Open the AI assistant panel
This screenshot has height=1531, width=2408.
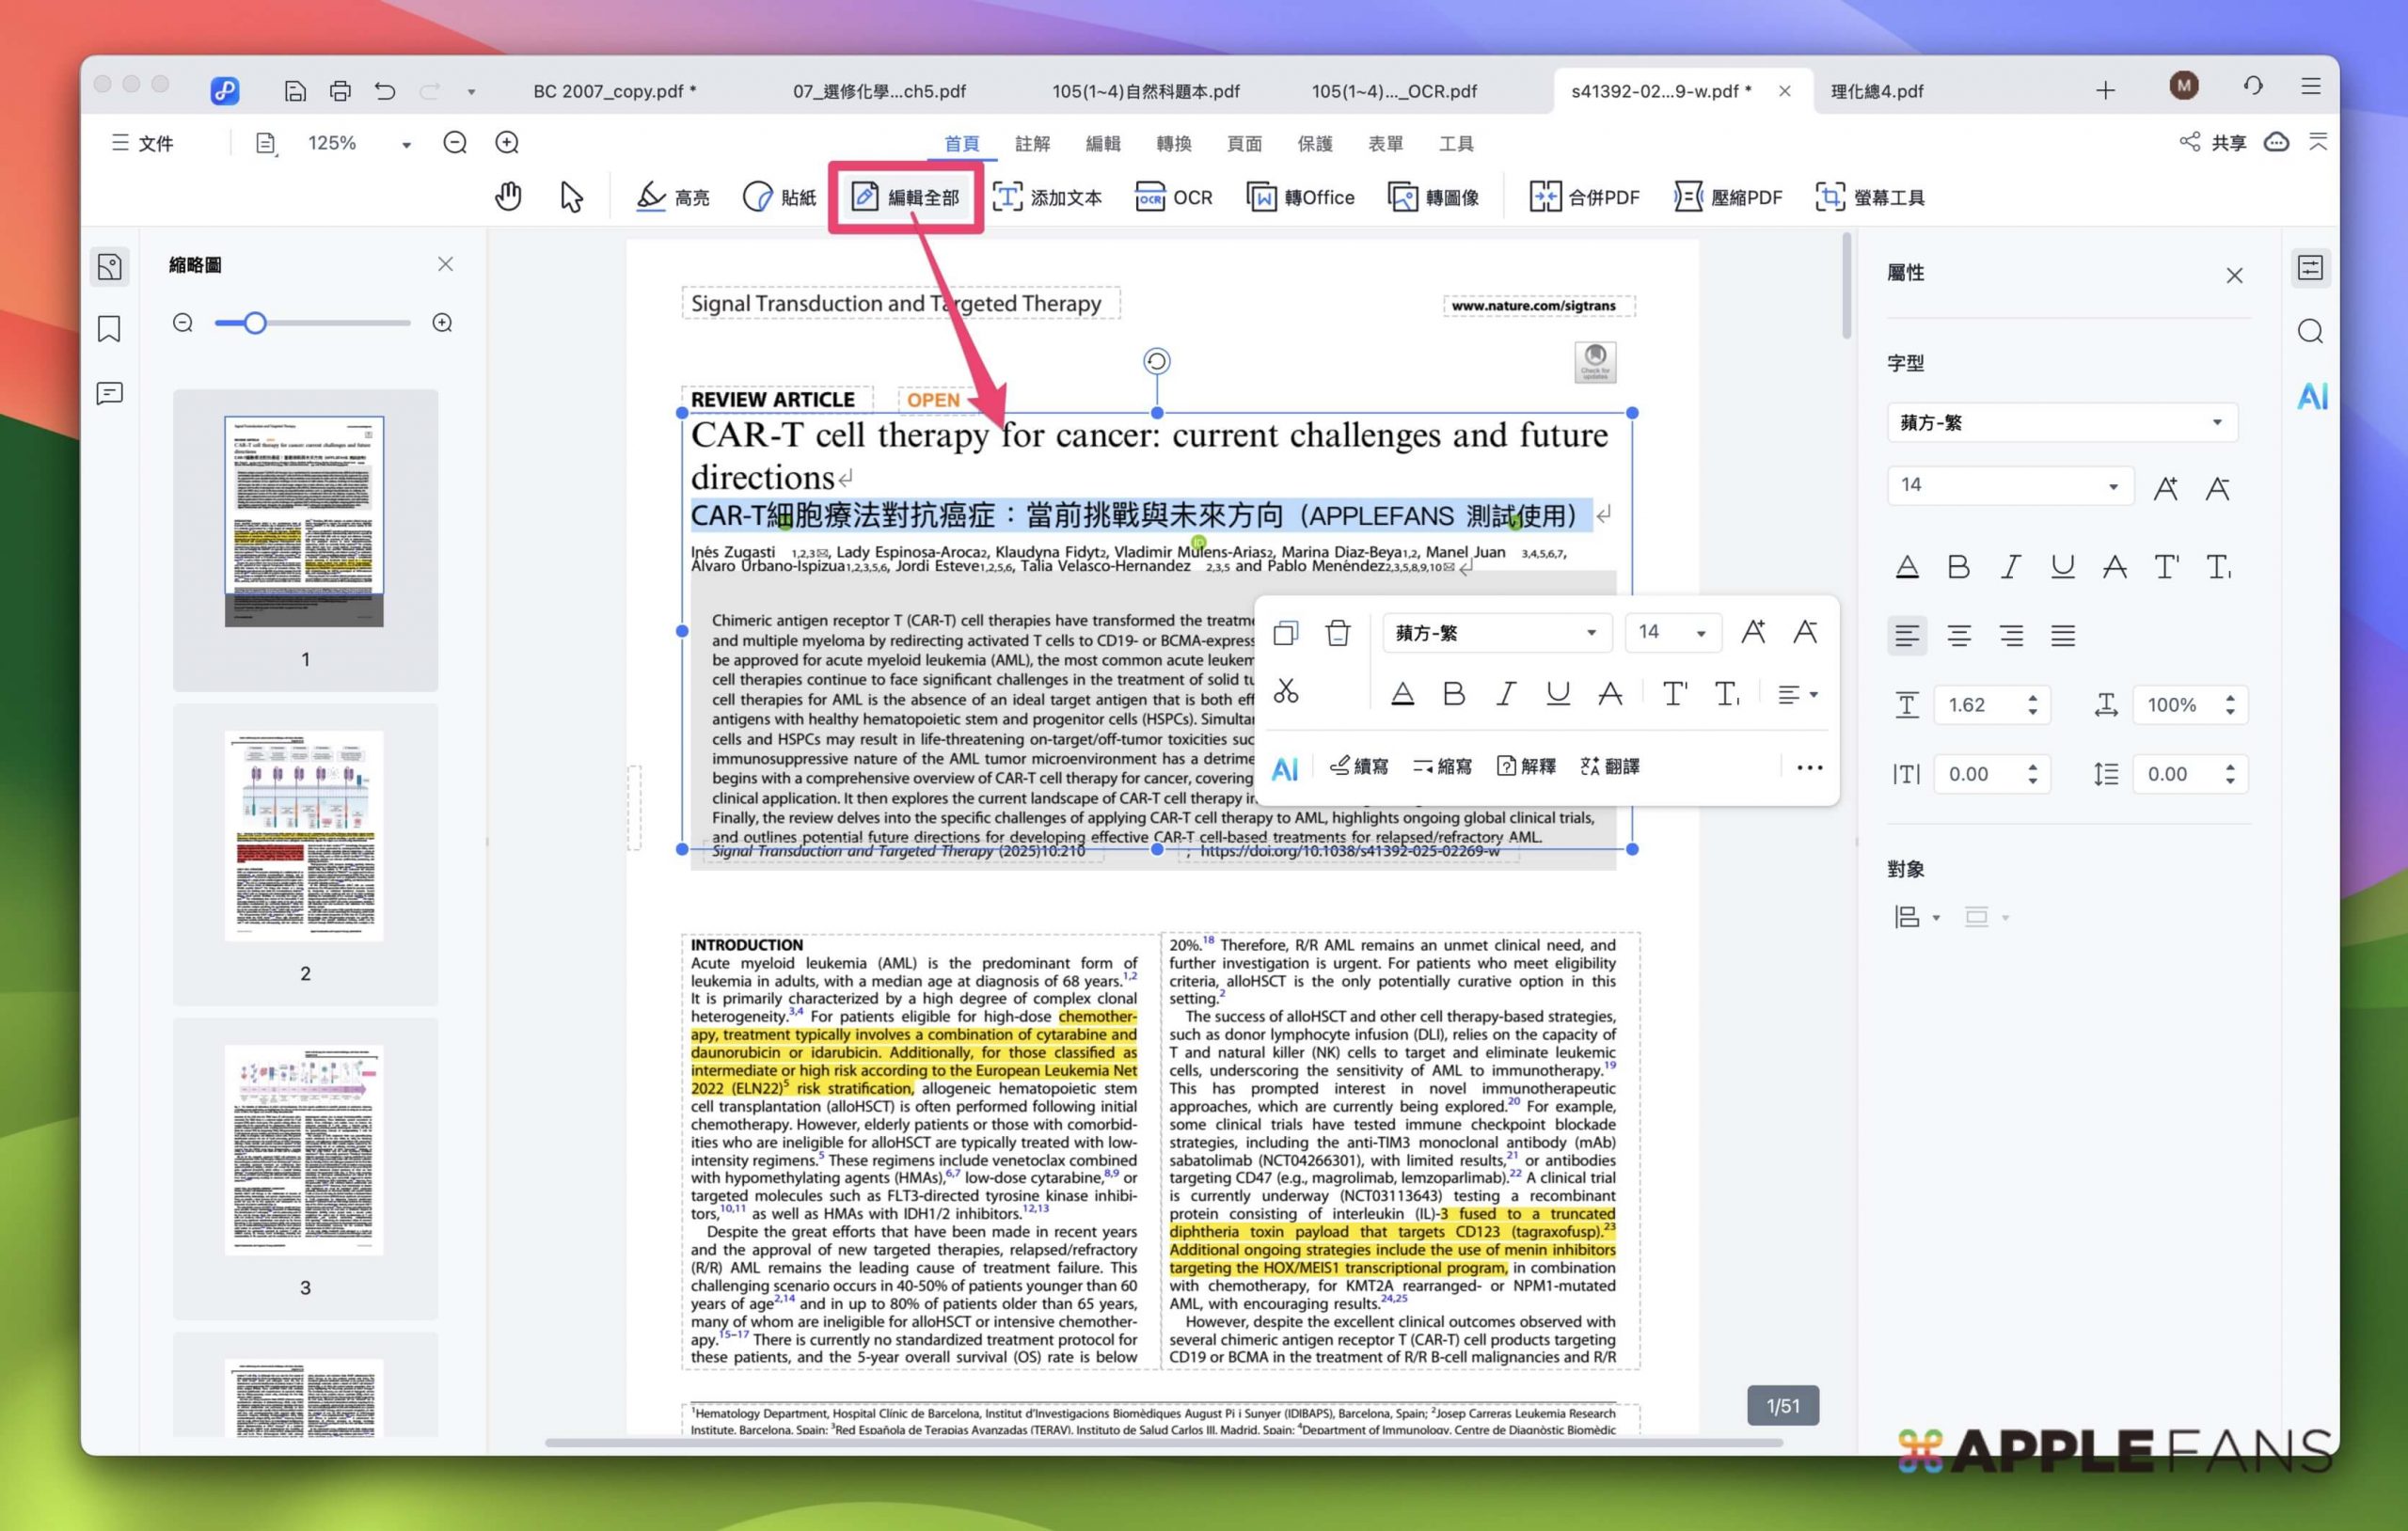point(2311,396)
